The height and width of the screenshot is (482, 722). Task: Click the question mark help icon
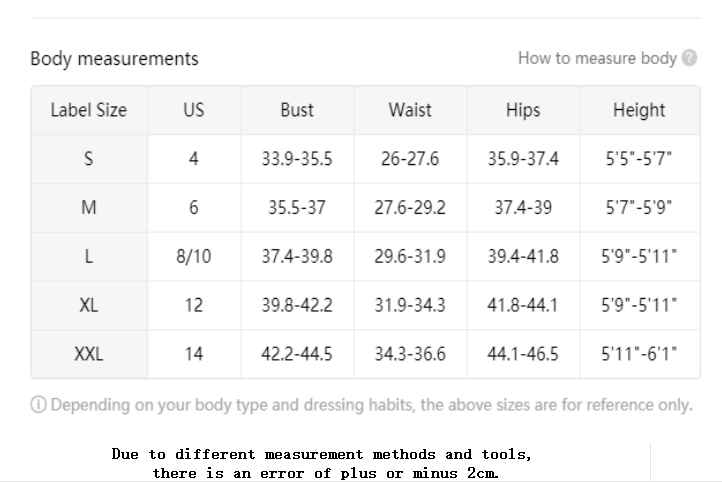(x=689, y=58)
